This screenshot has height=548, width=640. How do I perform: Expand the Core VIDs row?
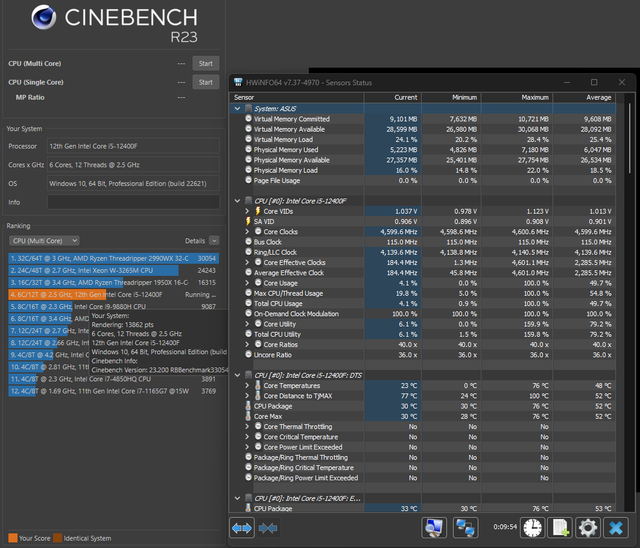pos(247,211)
